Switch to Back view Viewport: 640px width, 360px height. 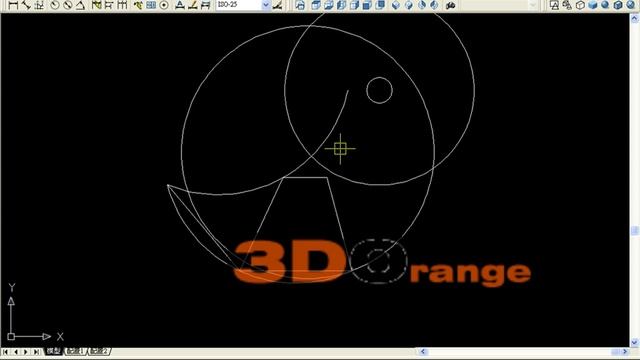pyautogui.click(x=380, y=5)
